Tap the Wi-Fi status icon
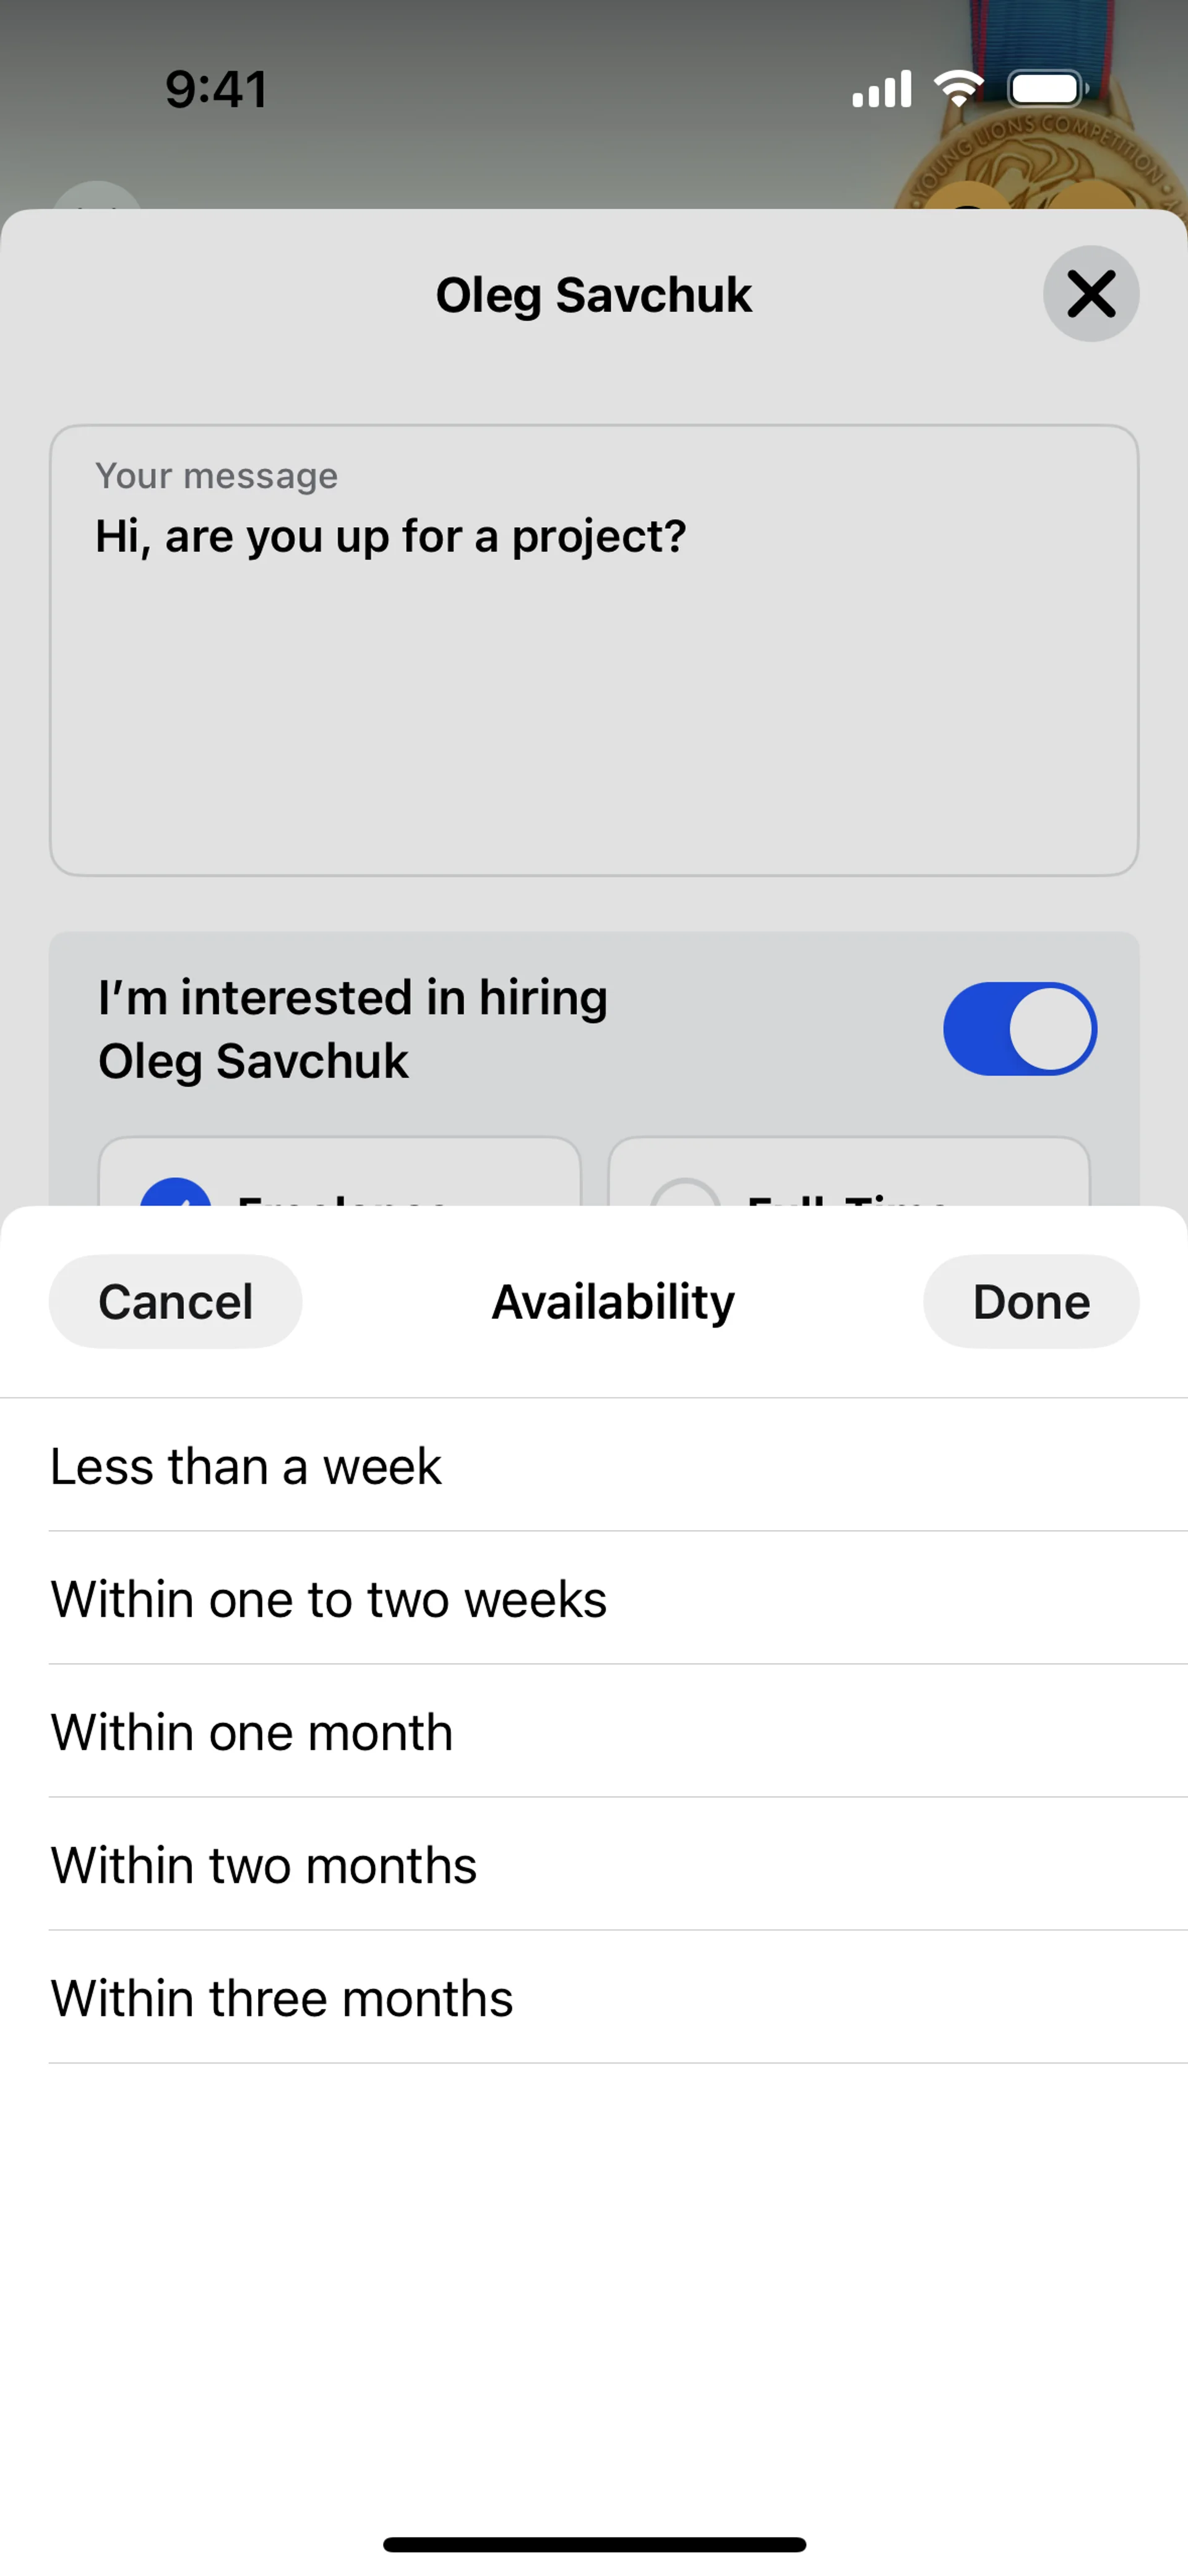 click(958, 89)
